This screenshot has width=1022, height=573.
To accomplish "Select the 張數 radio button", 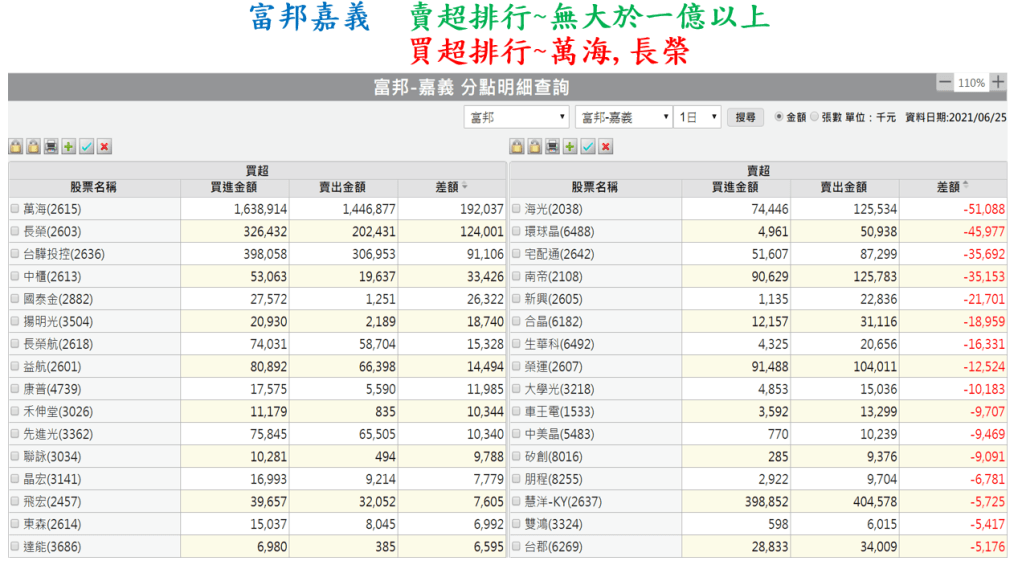I will pos(814,117).
